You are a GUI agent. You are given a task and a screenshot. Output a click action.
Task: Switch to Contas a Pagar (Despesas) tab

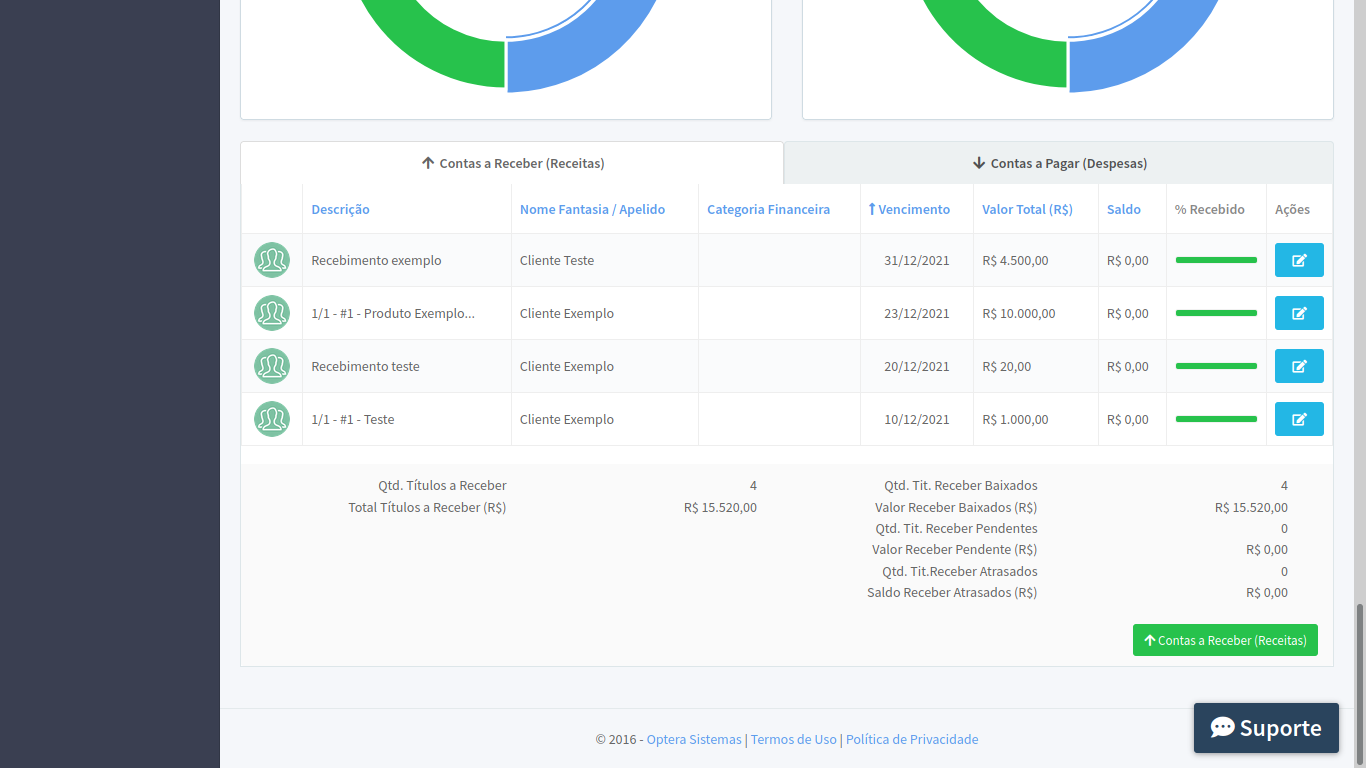[x=1059, y=163]
